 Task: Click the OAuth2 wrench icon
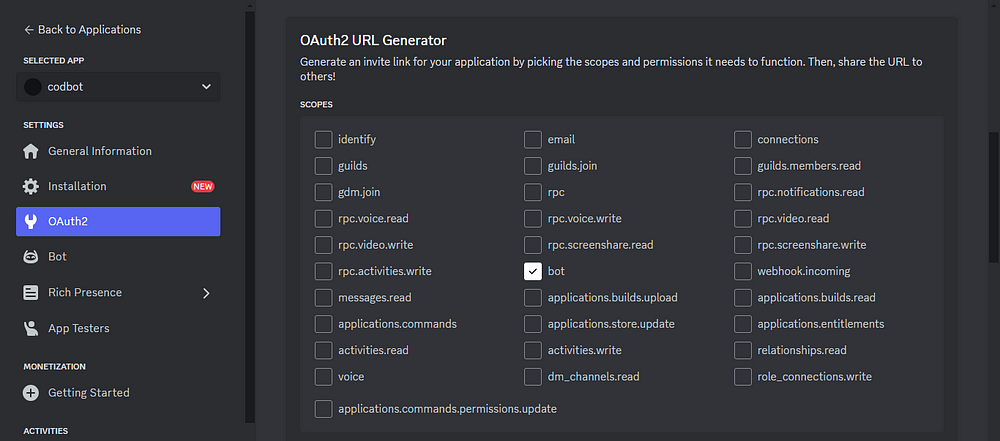click(31, 221)
